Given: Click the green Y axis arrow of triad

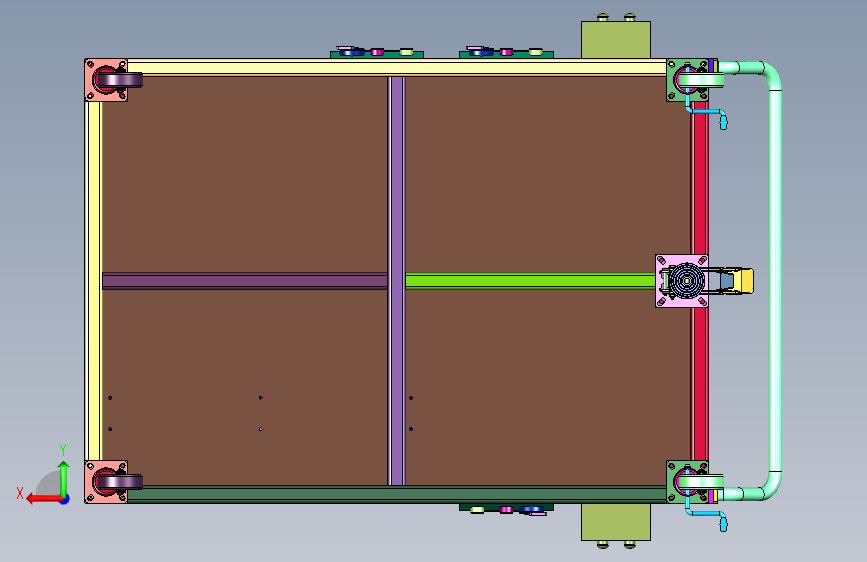Looking at the screenshot, I should 64,478.
